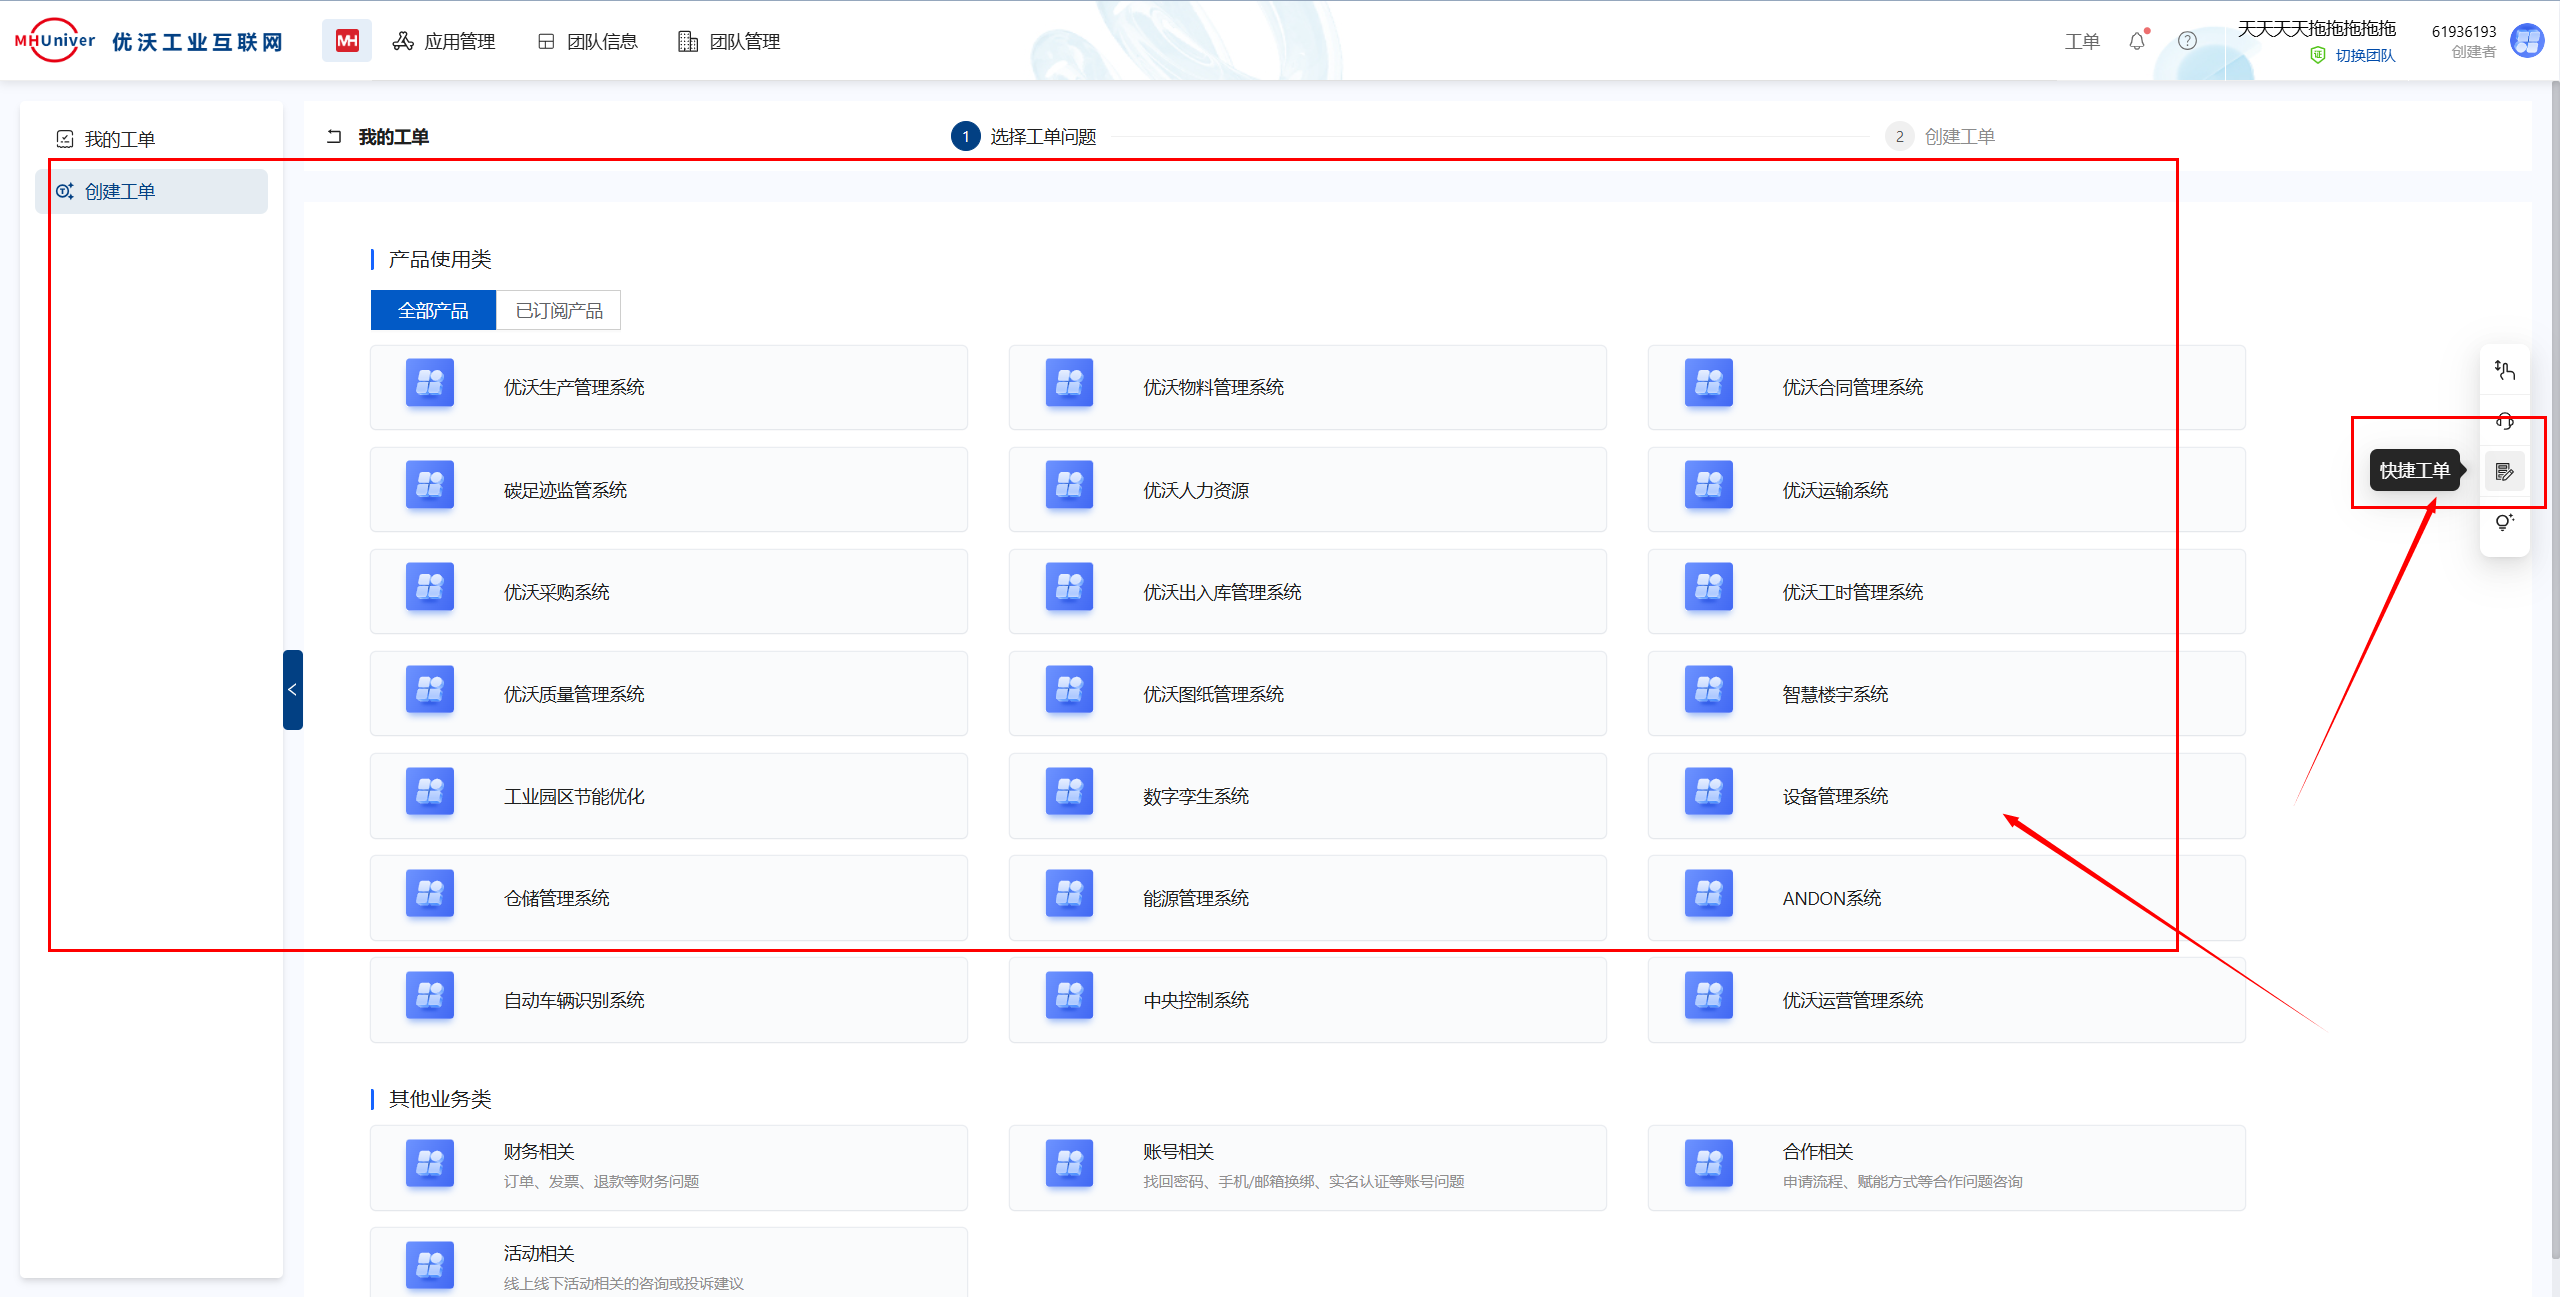Open 工单 link in the header
The width and height of the screenshot is (2560, 1297).
point(2082,41)
